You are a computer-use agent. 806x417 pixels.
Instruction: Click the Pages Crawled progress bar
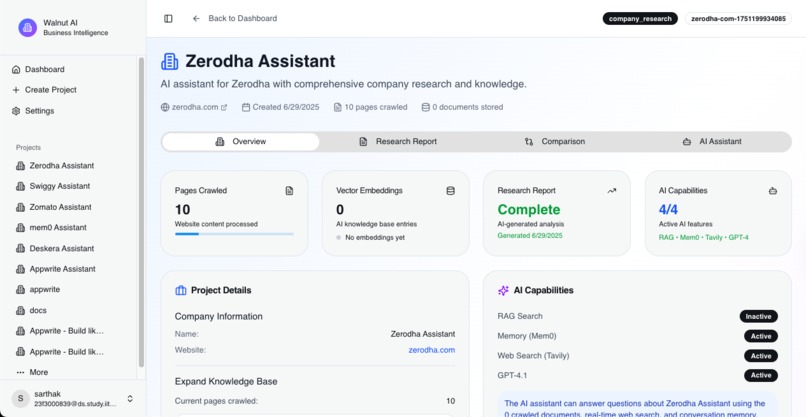[x=234, y=234]
